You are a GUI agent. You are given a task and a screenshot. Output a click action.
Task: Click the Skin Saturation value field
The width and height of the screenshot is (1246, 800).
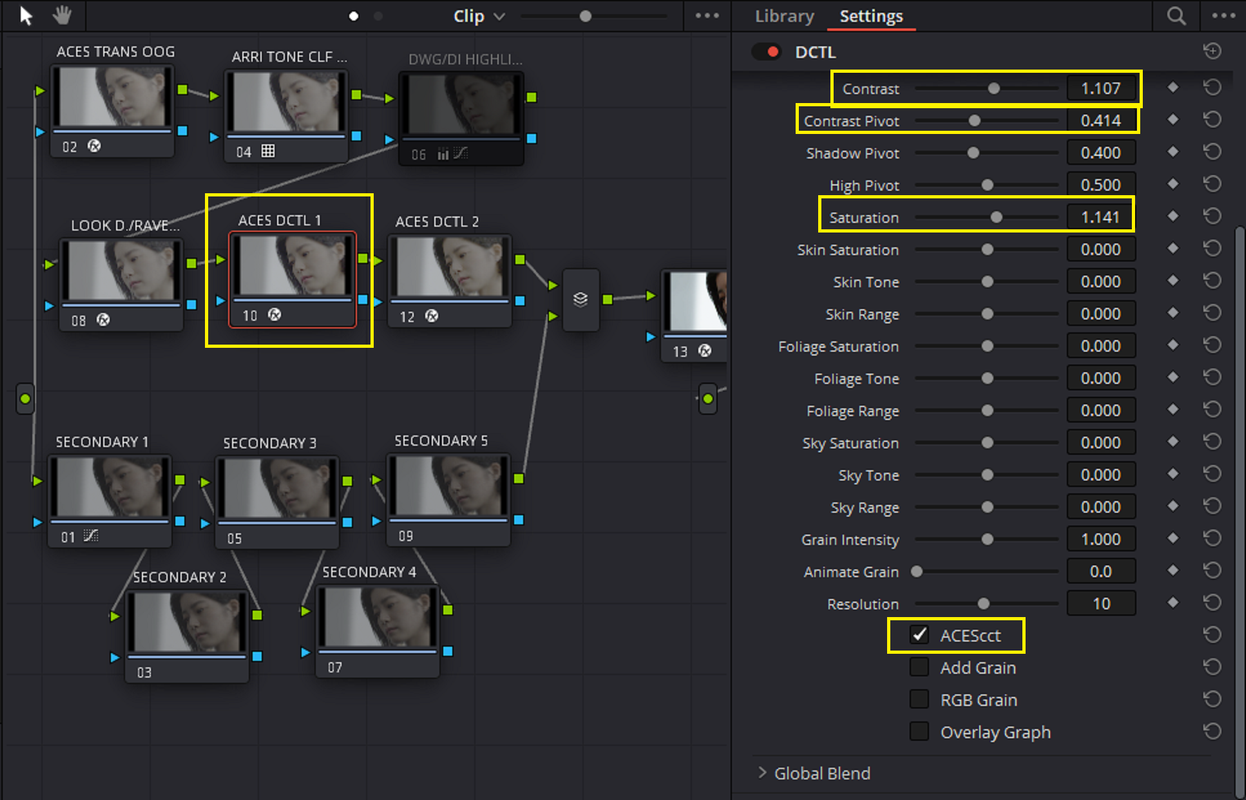click(1101, 249)
